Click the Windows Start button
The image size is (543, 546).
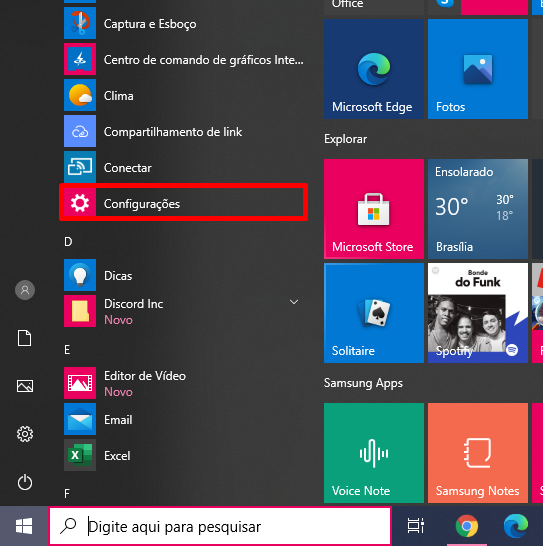pos(24,526)
